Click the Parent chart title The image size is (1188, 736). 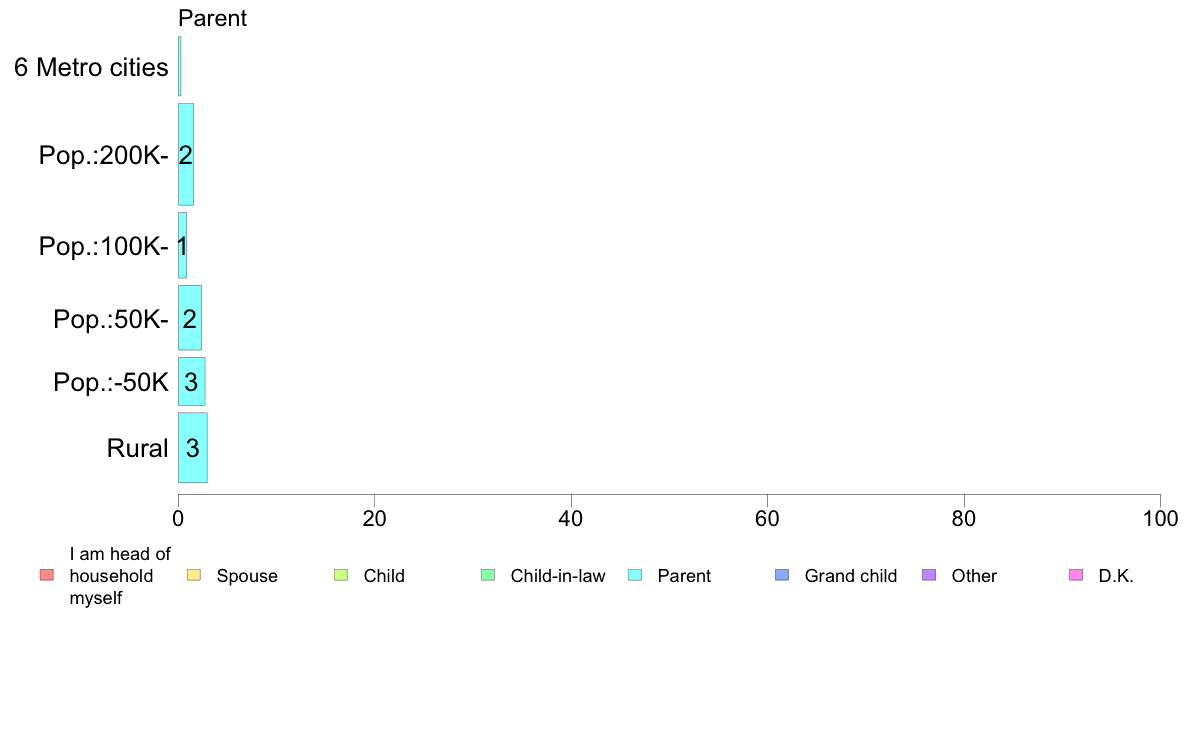[x=212, y=18]
